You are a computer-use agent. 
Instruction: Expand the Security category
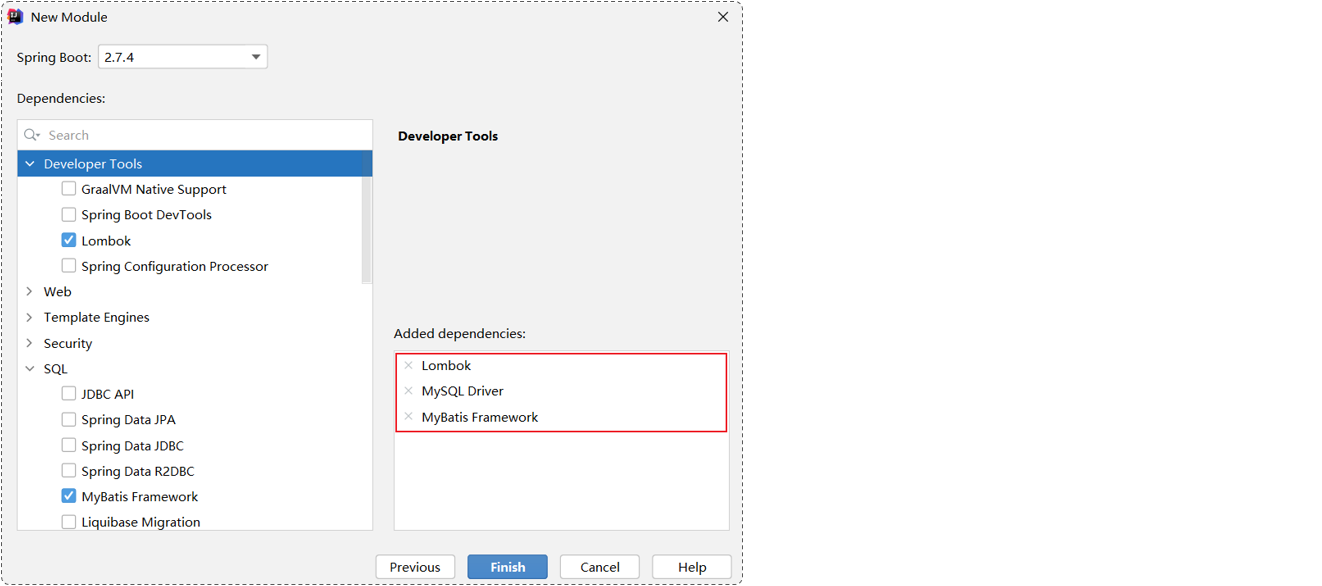click(30, 343)
